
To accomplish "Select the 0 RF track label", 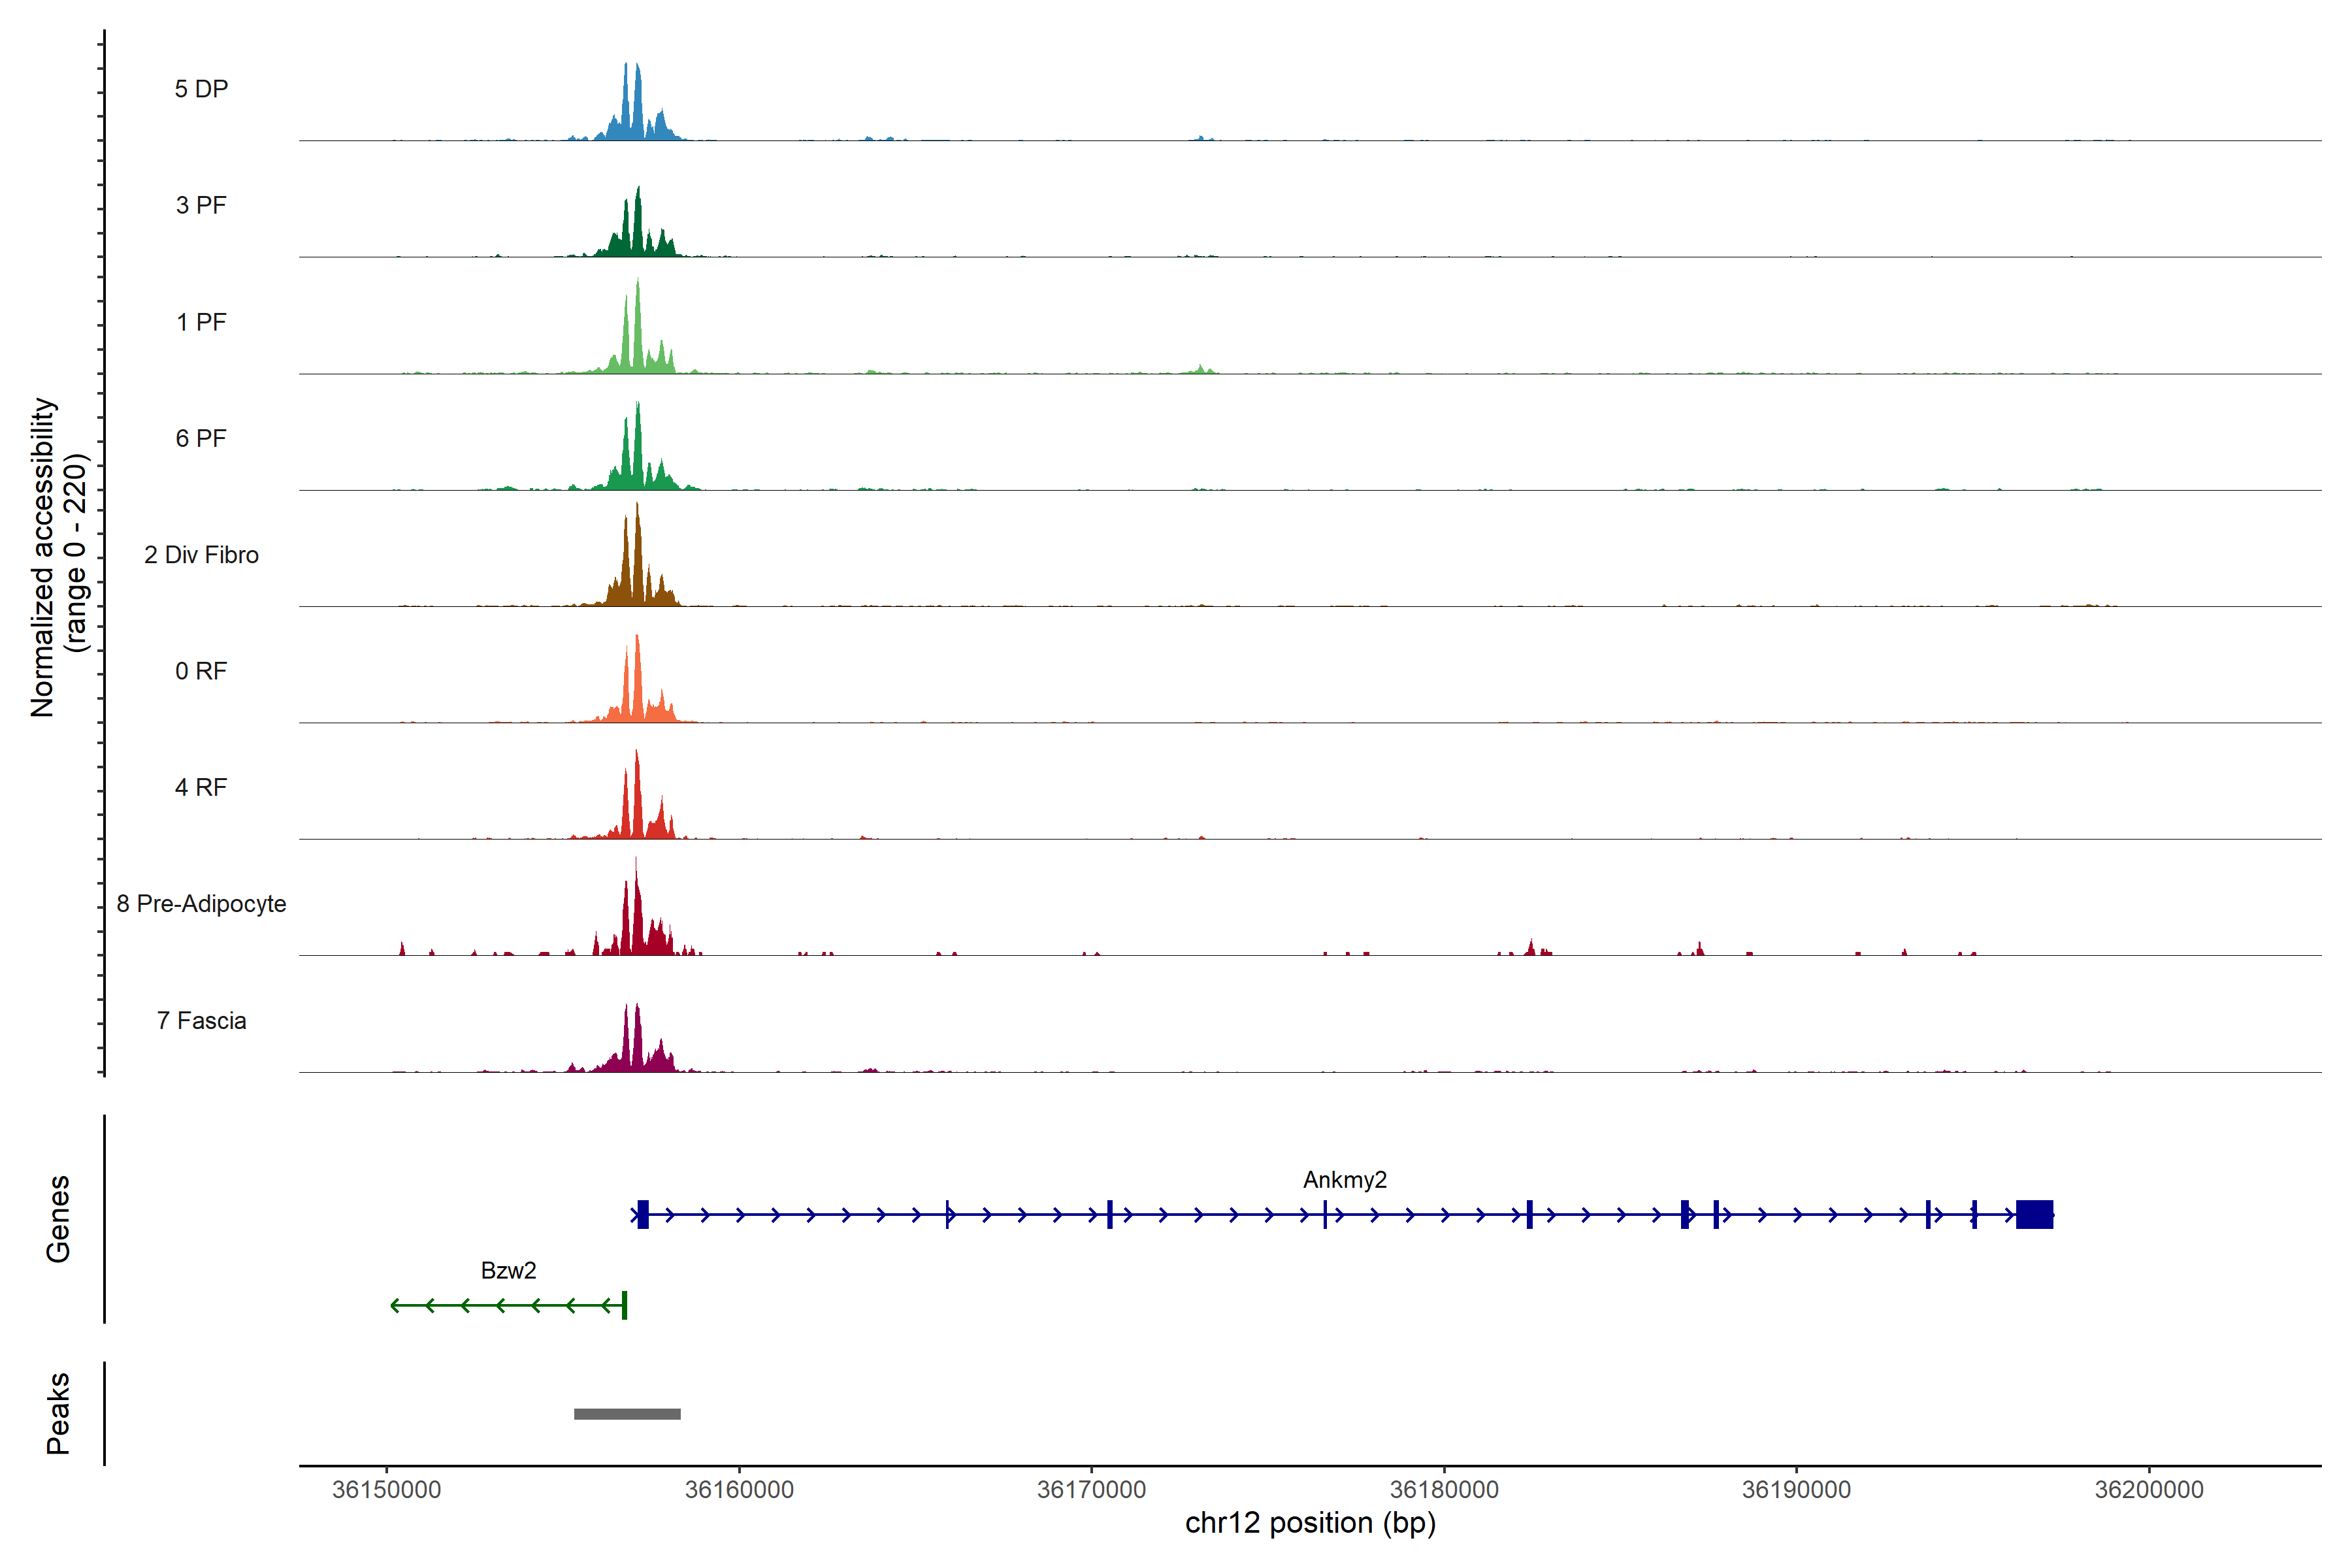I will point(201,671).
